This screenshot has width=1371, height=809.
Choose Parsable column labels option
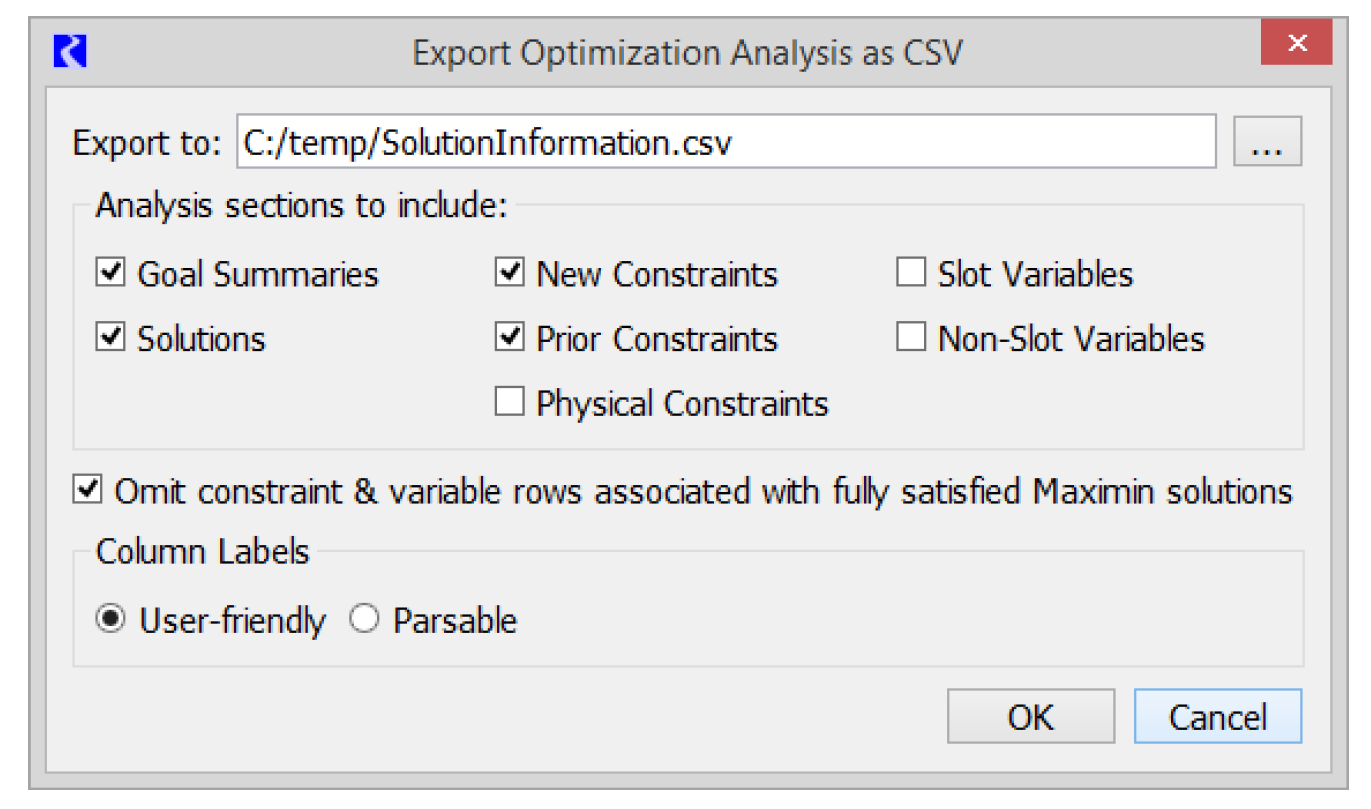coord(364,620)
